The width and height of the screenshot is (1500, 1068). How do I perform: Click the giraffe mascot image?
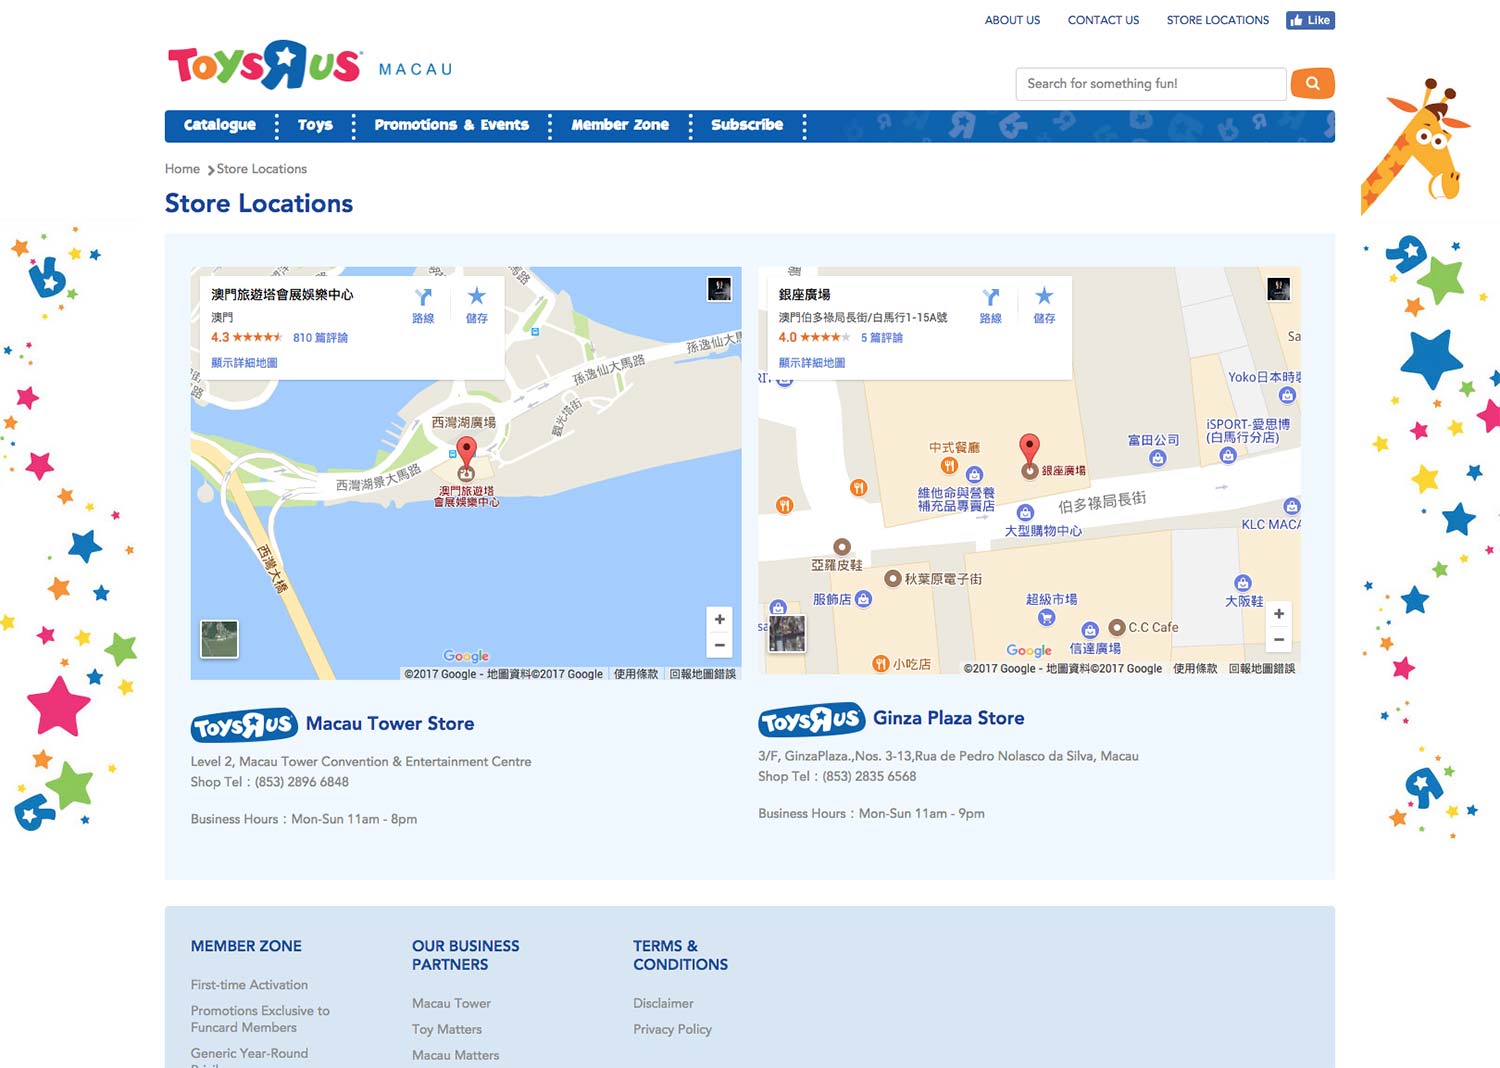click(x=1418, y=145)
